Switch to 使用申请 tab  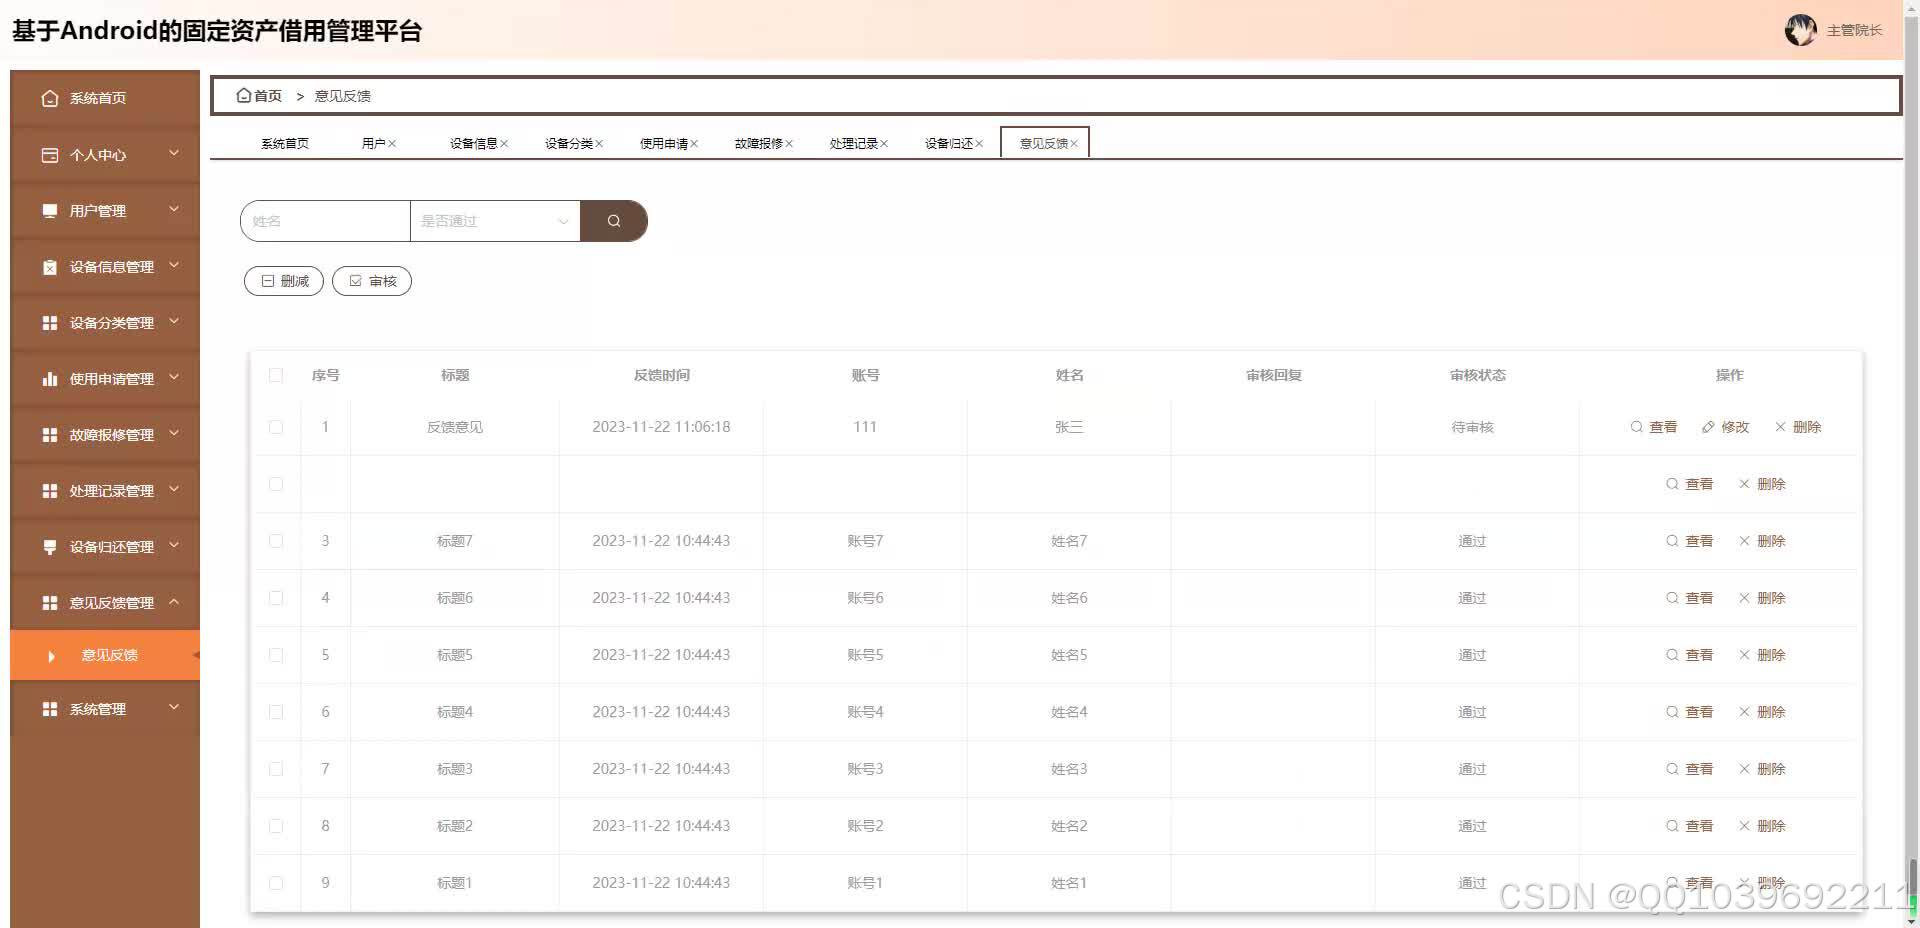[x=663, y=144]
